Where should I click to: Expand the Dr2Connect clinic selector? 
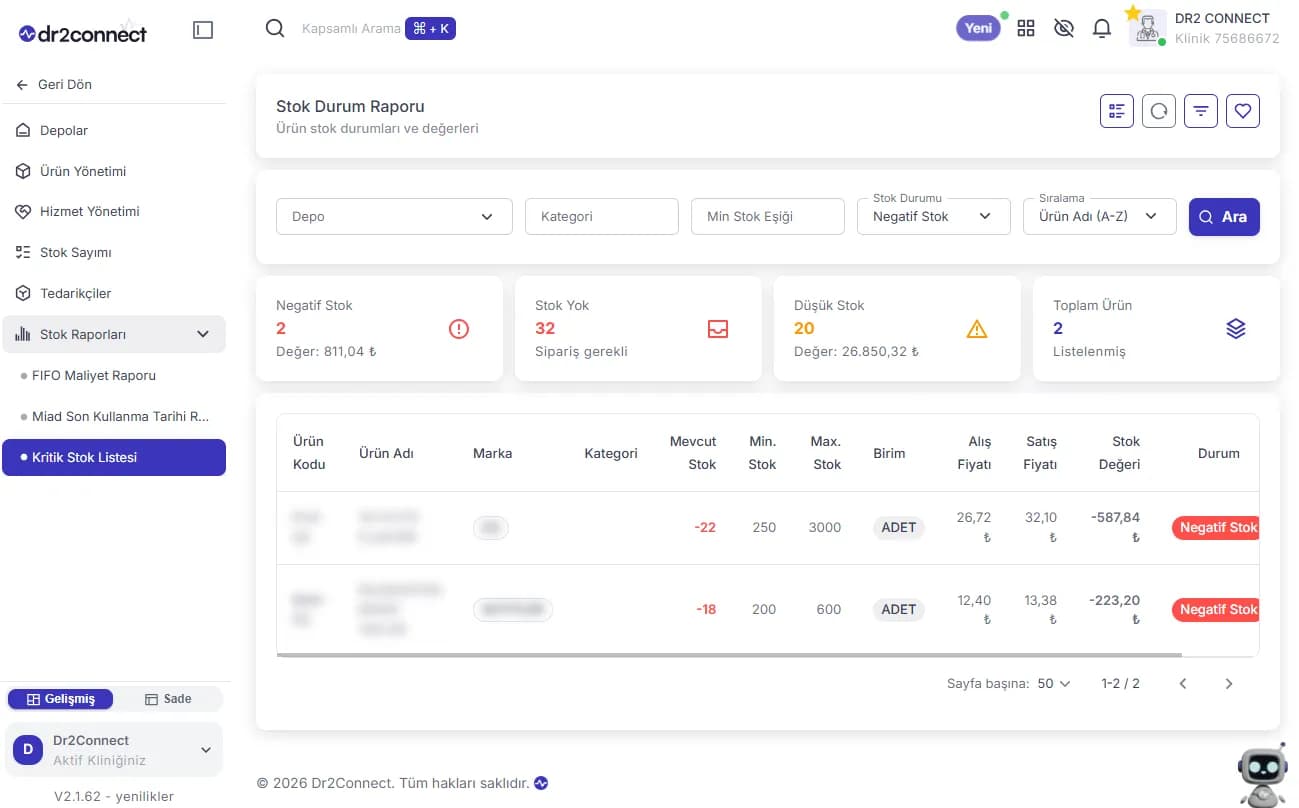tap(114, 749)
